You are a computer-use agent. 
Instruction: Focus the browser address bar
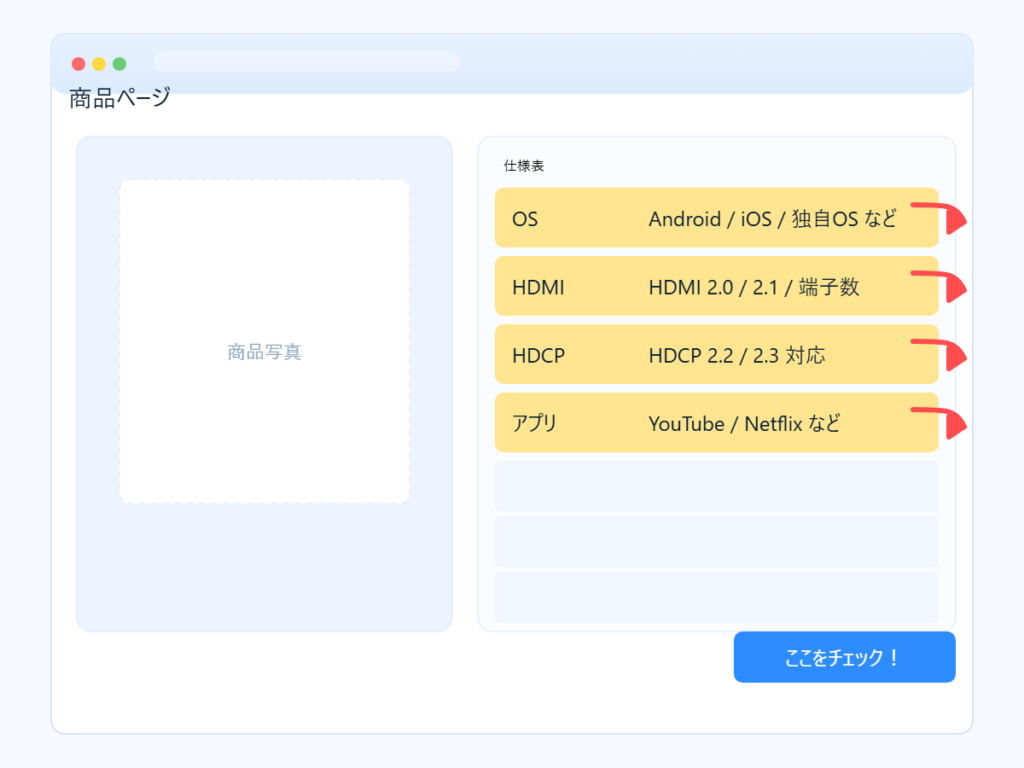pyautogui.click(x=307, y=62)
